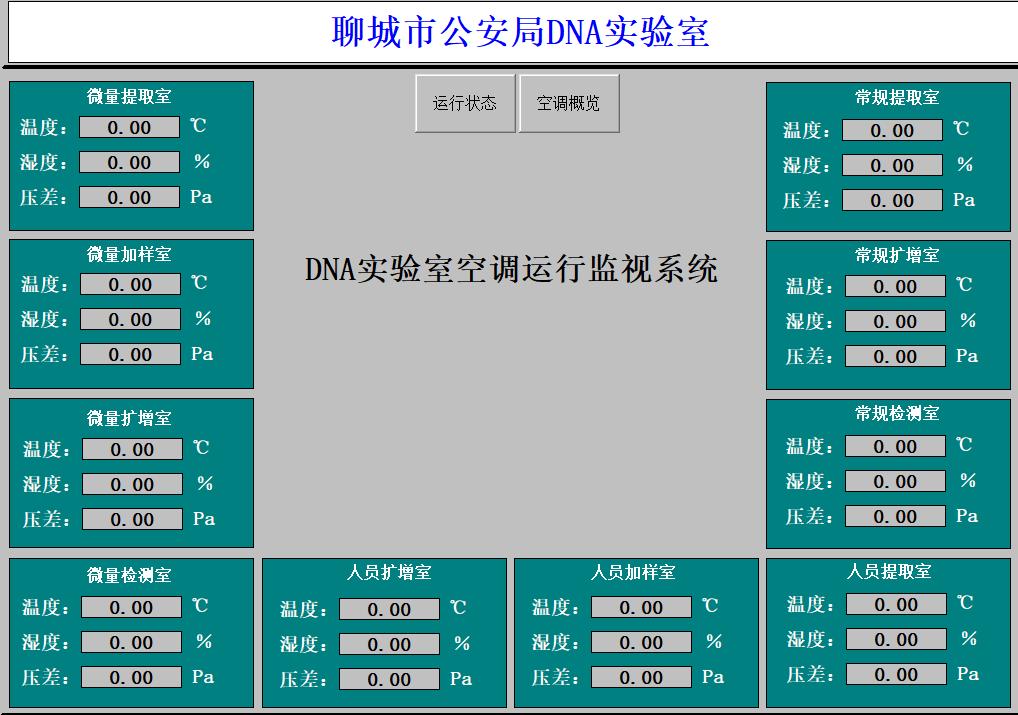
Task: Click the 常规检测室 panel title
Action: [x=897, y=413]
